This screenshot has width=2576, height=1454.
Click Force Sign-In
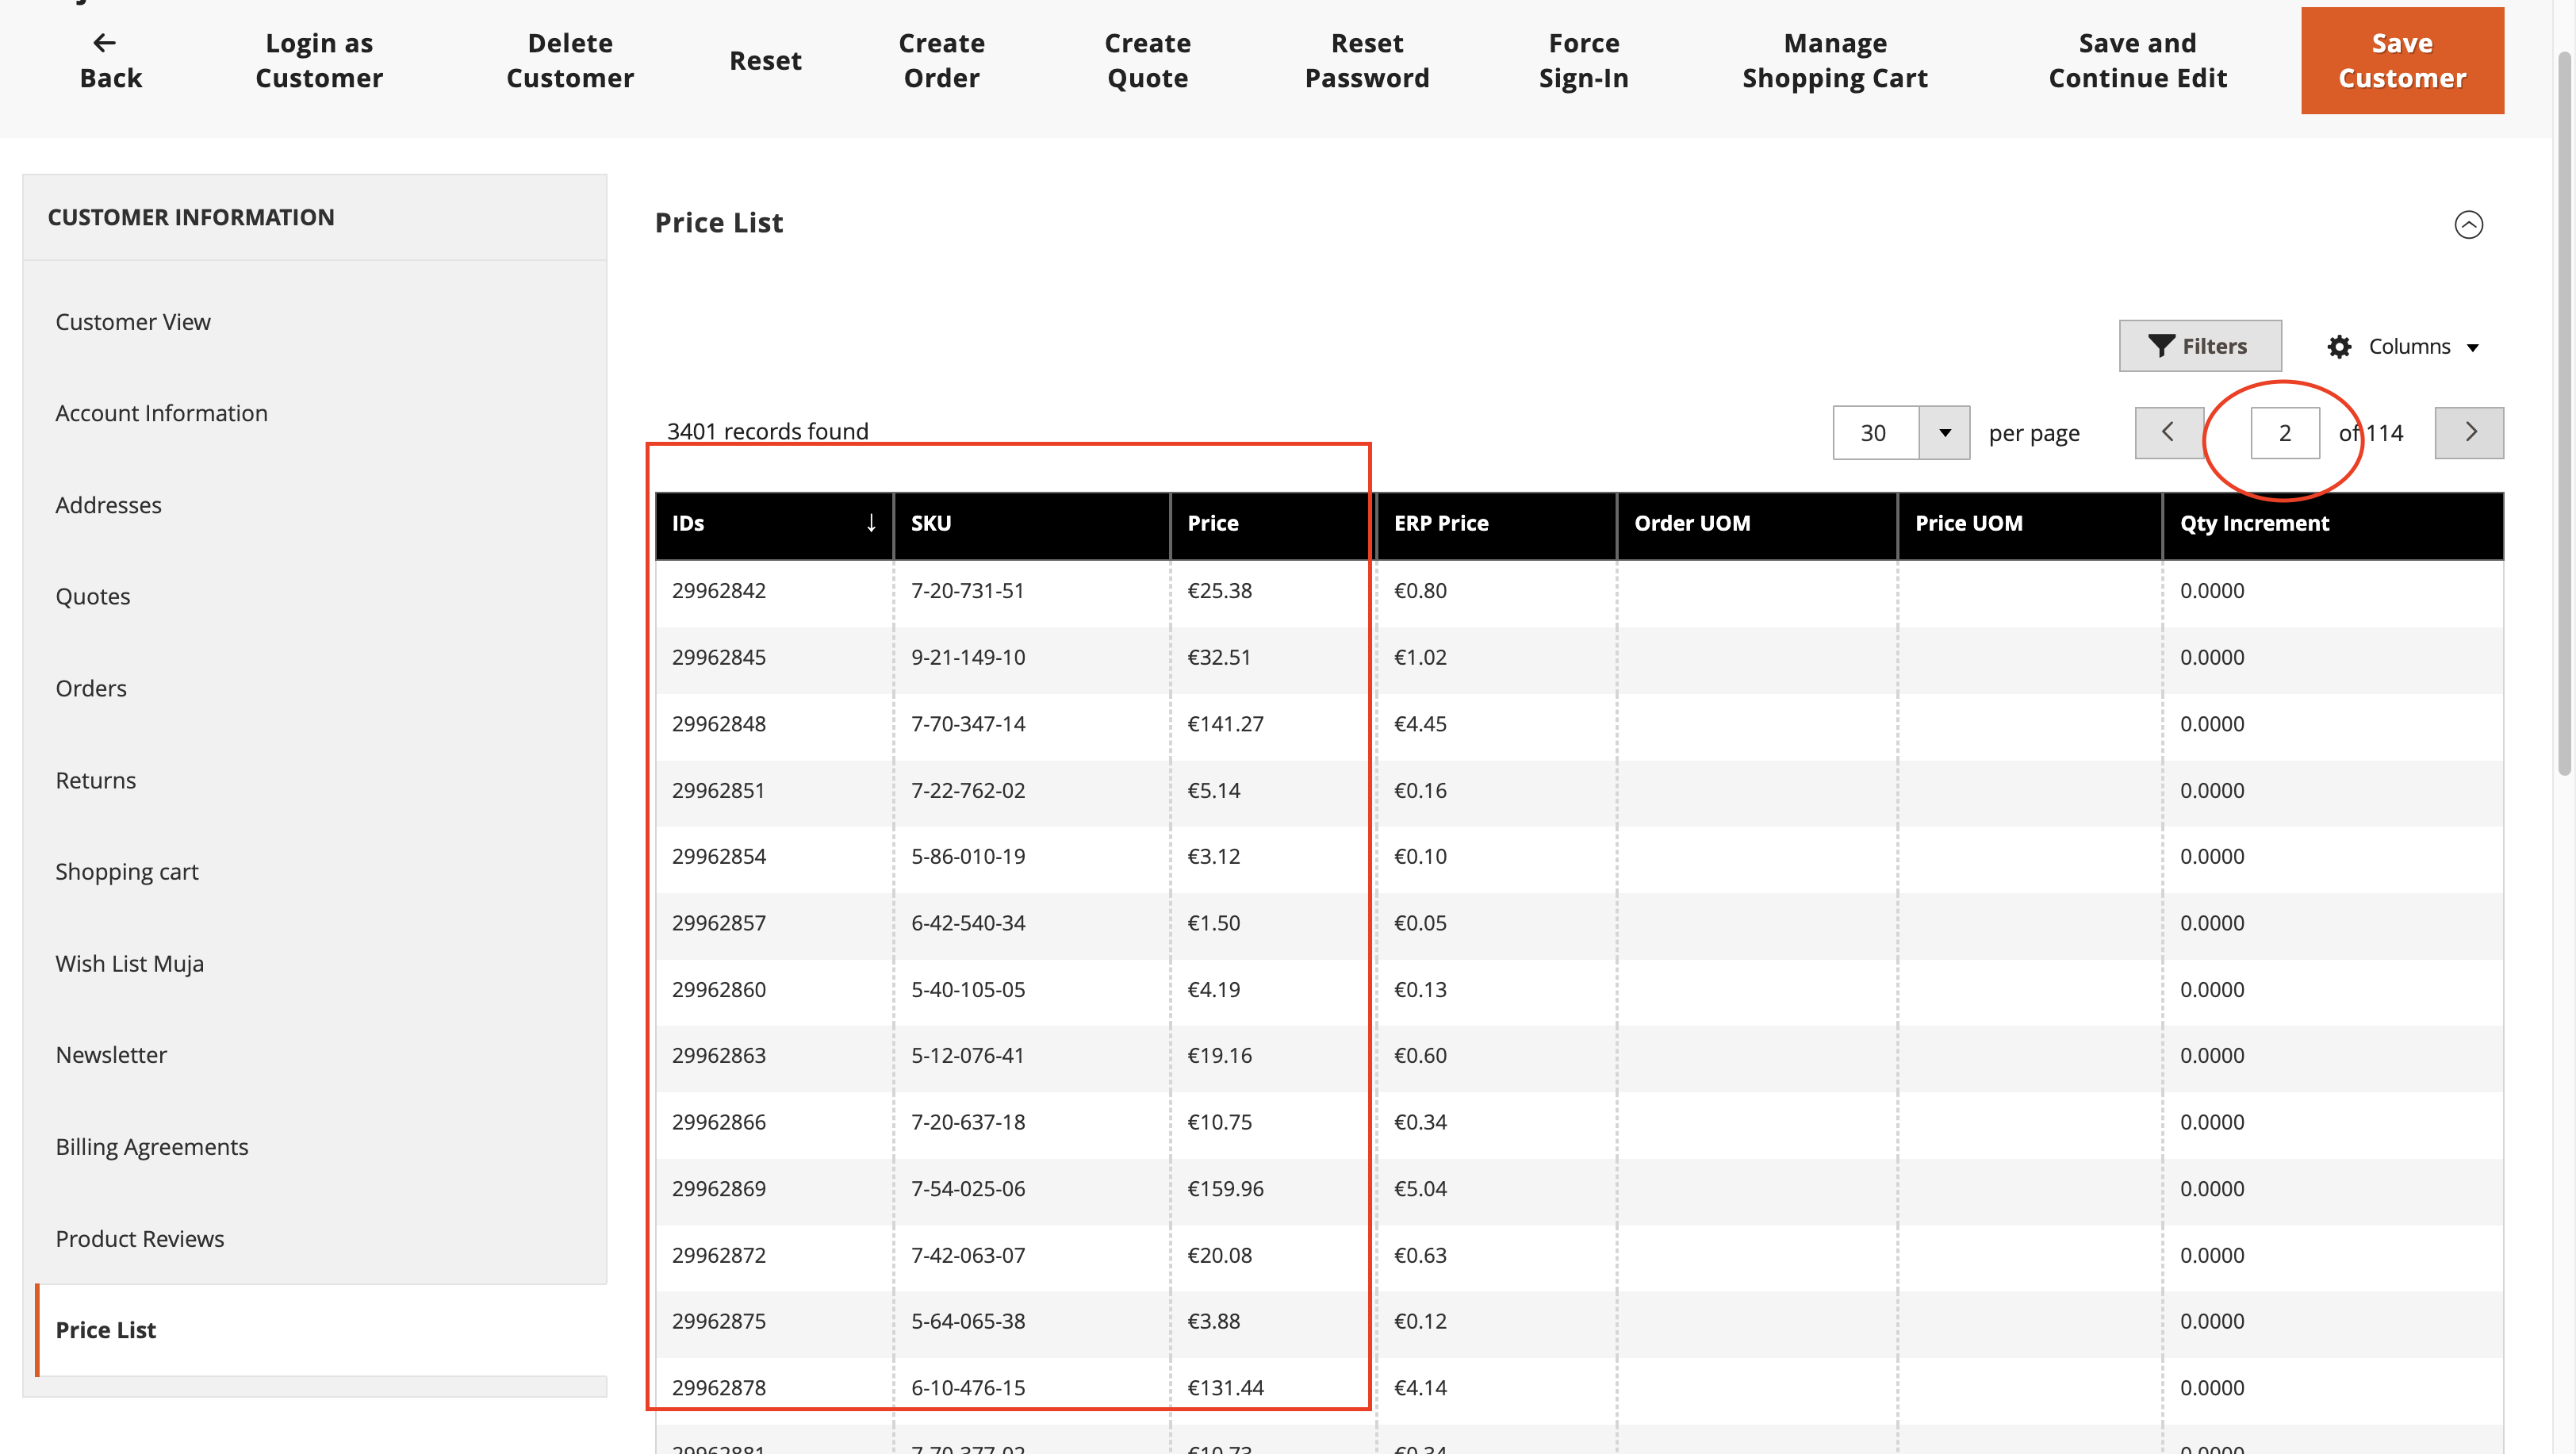[1583, 60]
